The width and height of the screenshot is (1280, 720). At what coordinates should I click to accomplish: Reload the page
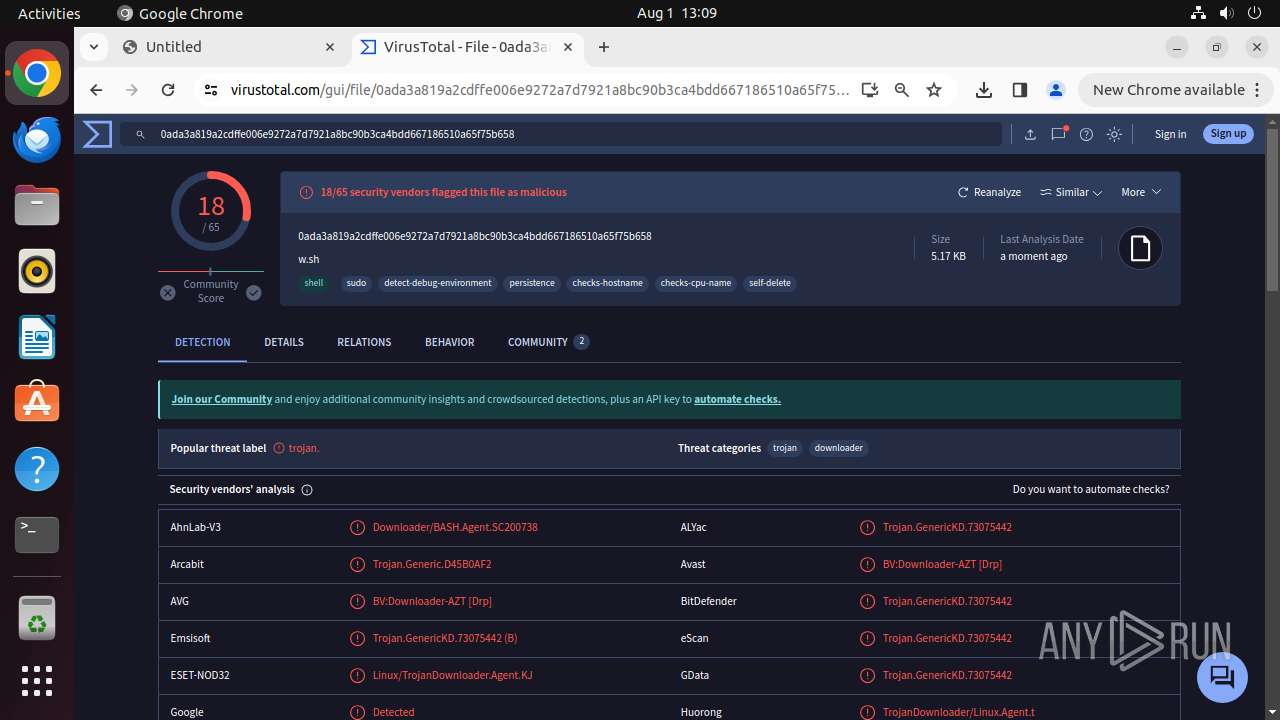click(x=168, y=90)
